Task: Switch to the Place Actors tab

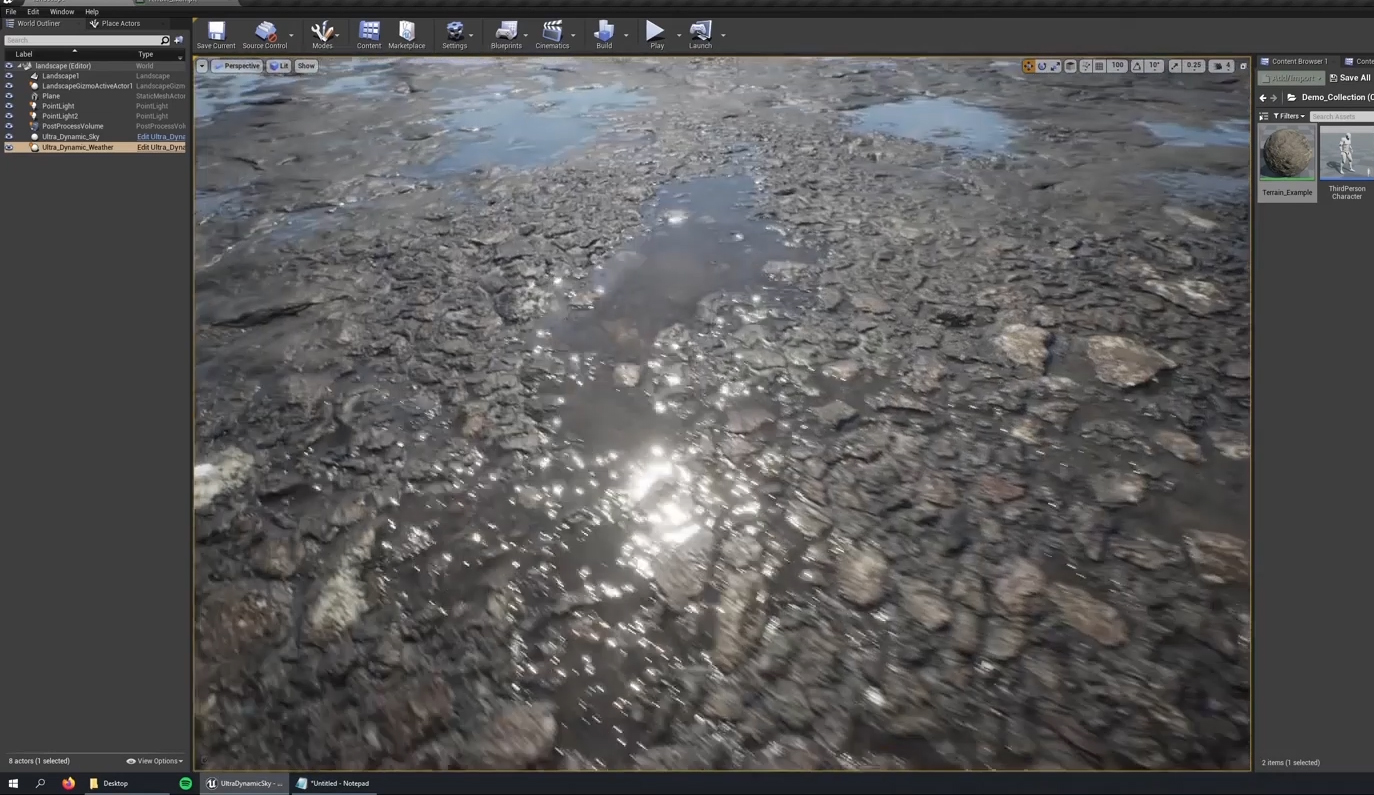Action: click(x=120, y=23)
